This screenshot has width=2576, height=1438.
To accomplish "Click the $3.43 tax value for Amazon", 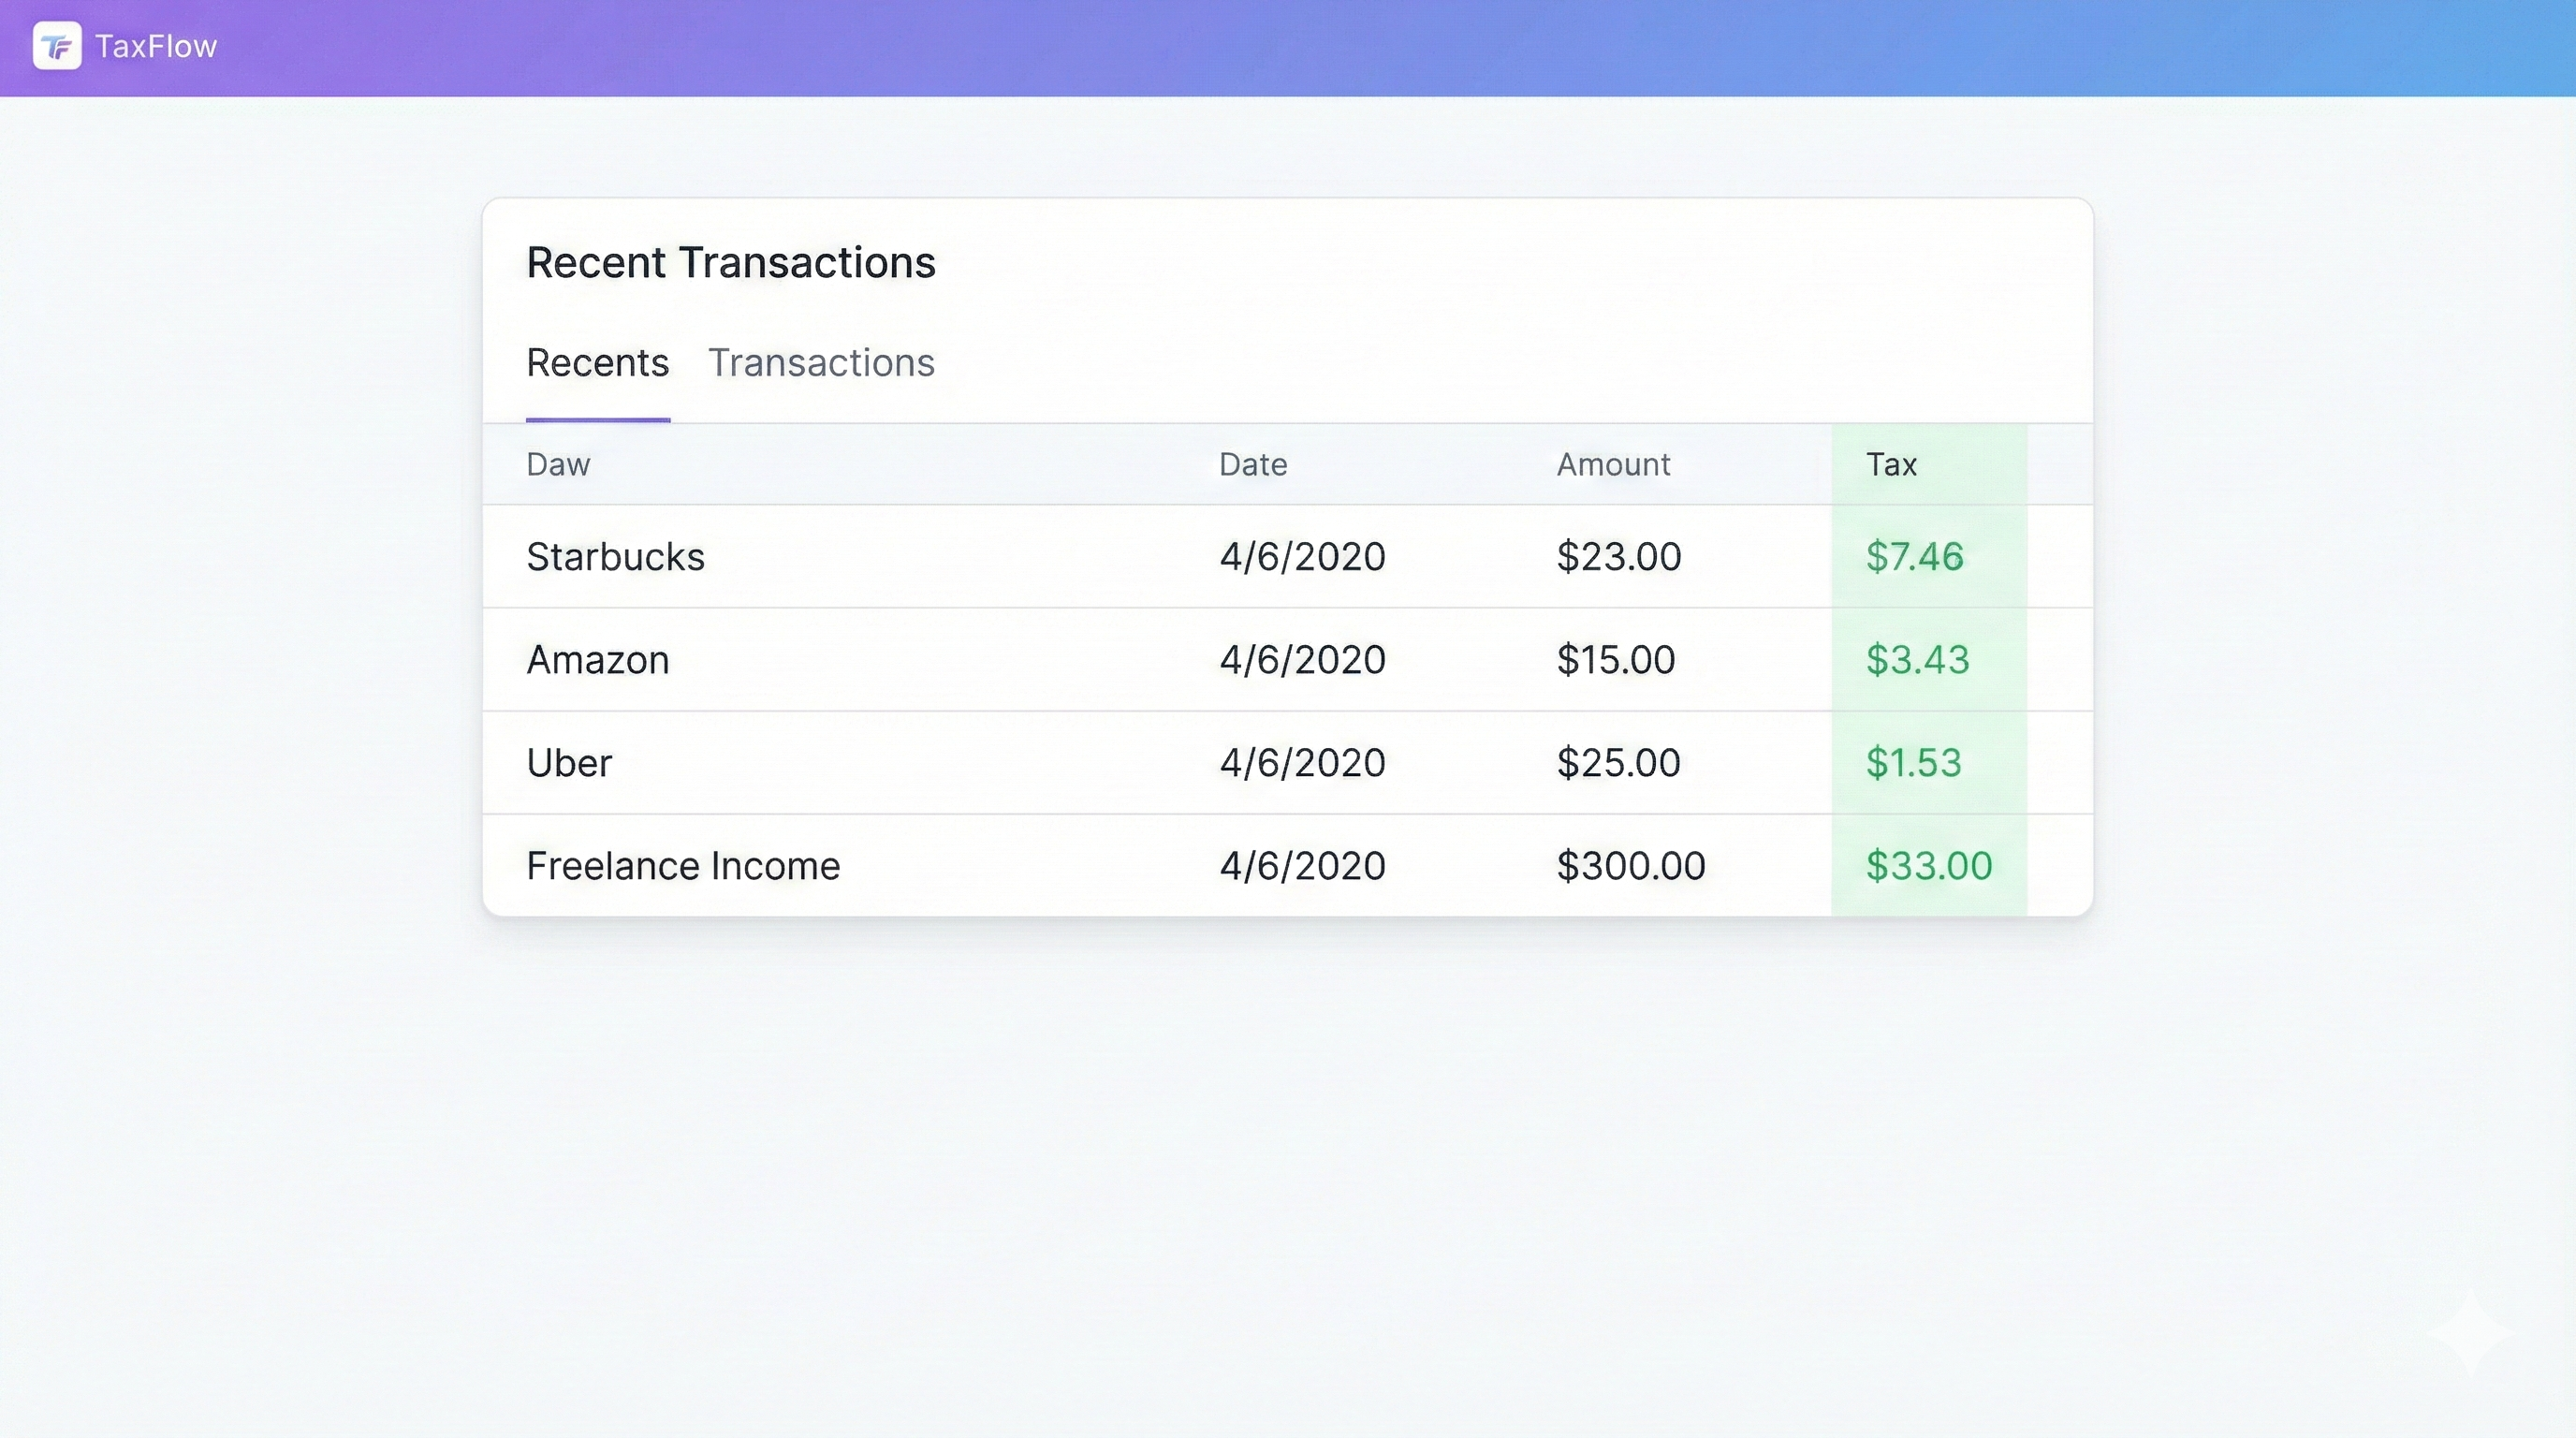I will (1915, 659).
